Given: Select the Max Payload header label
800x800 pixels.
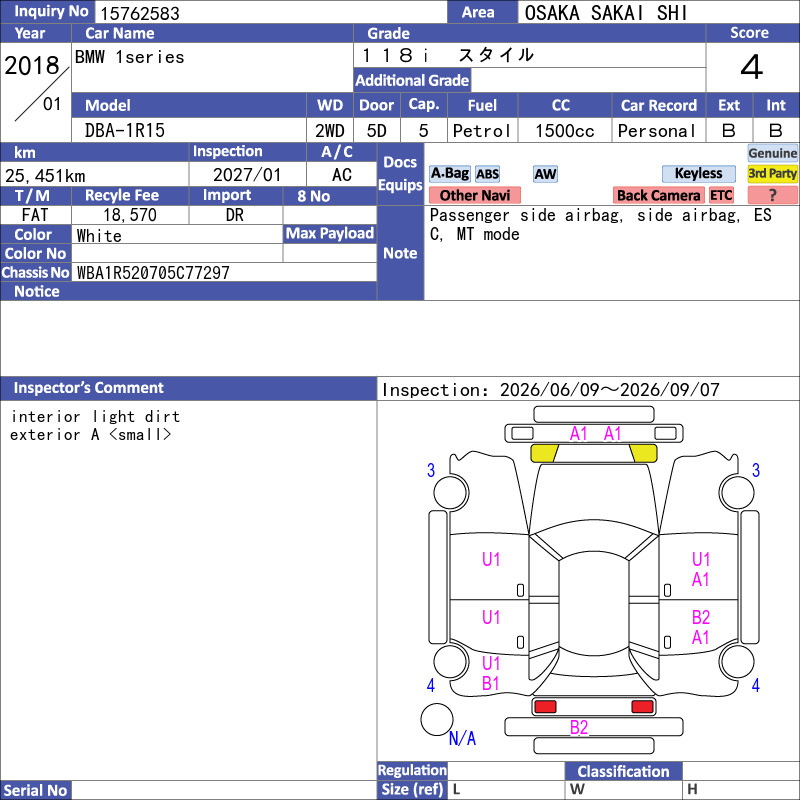Looking at the screenshot, I should point(330,233).
